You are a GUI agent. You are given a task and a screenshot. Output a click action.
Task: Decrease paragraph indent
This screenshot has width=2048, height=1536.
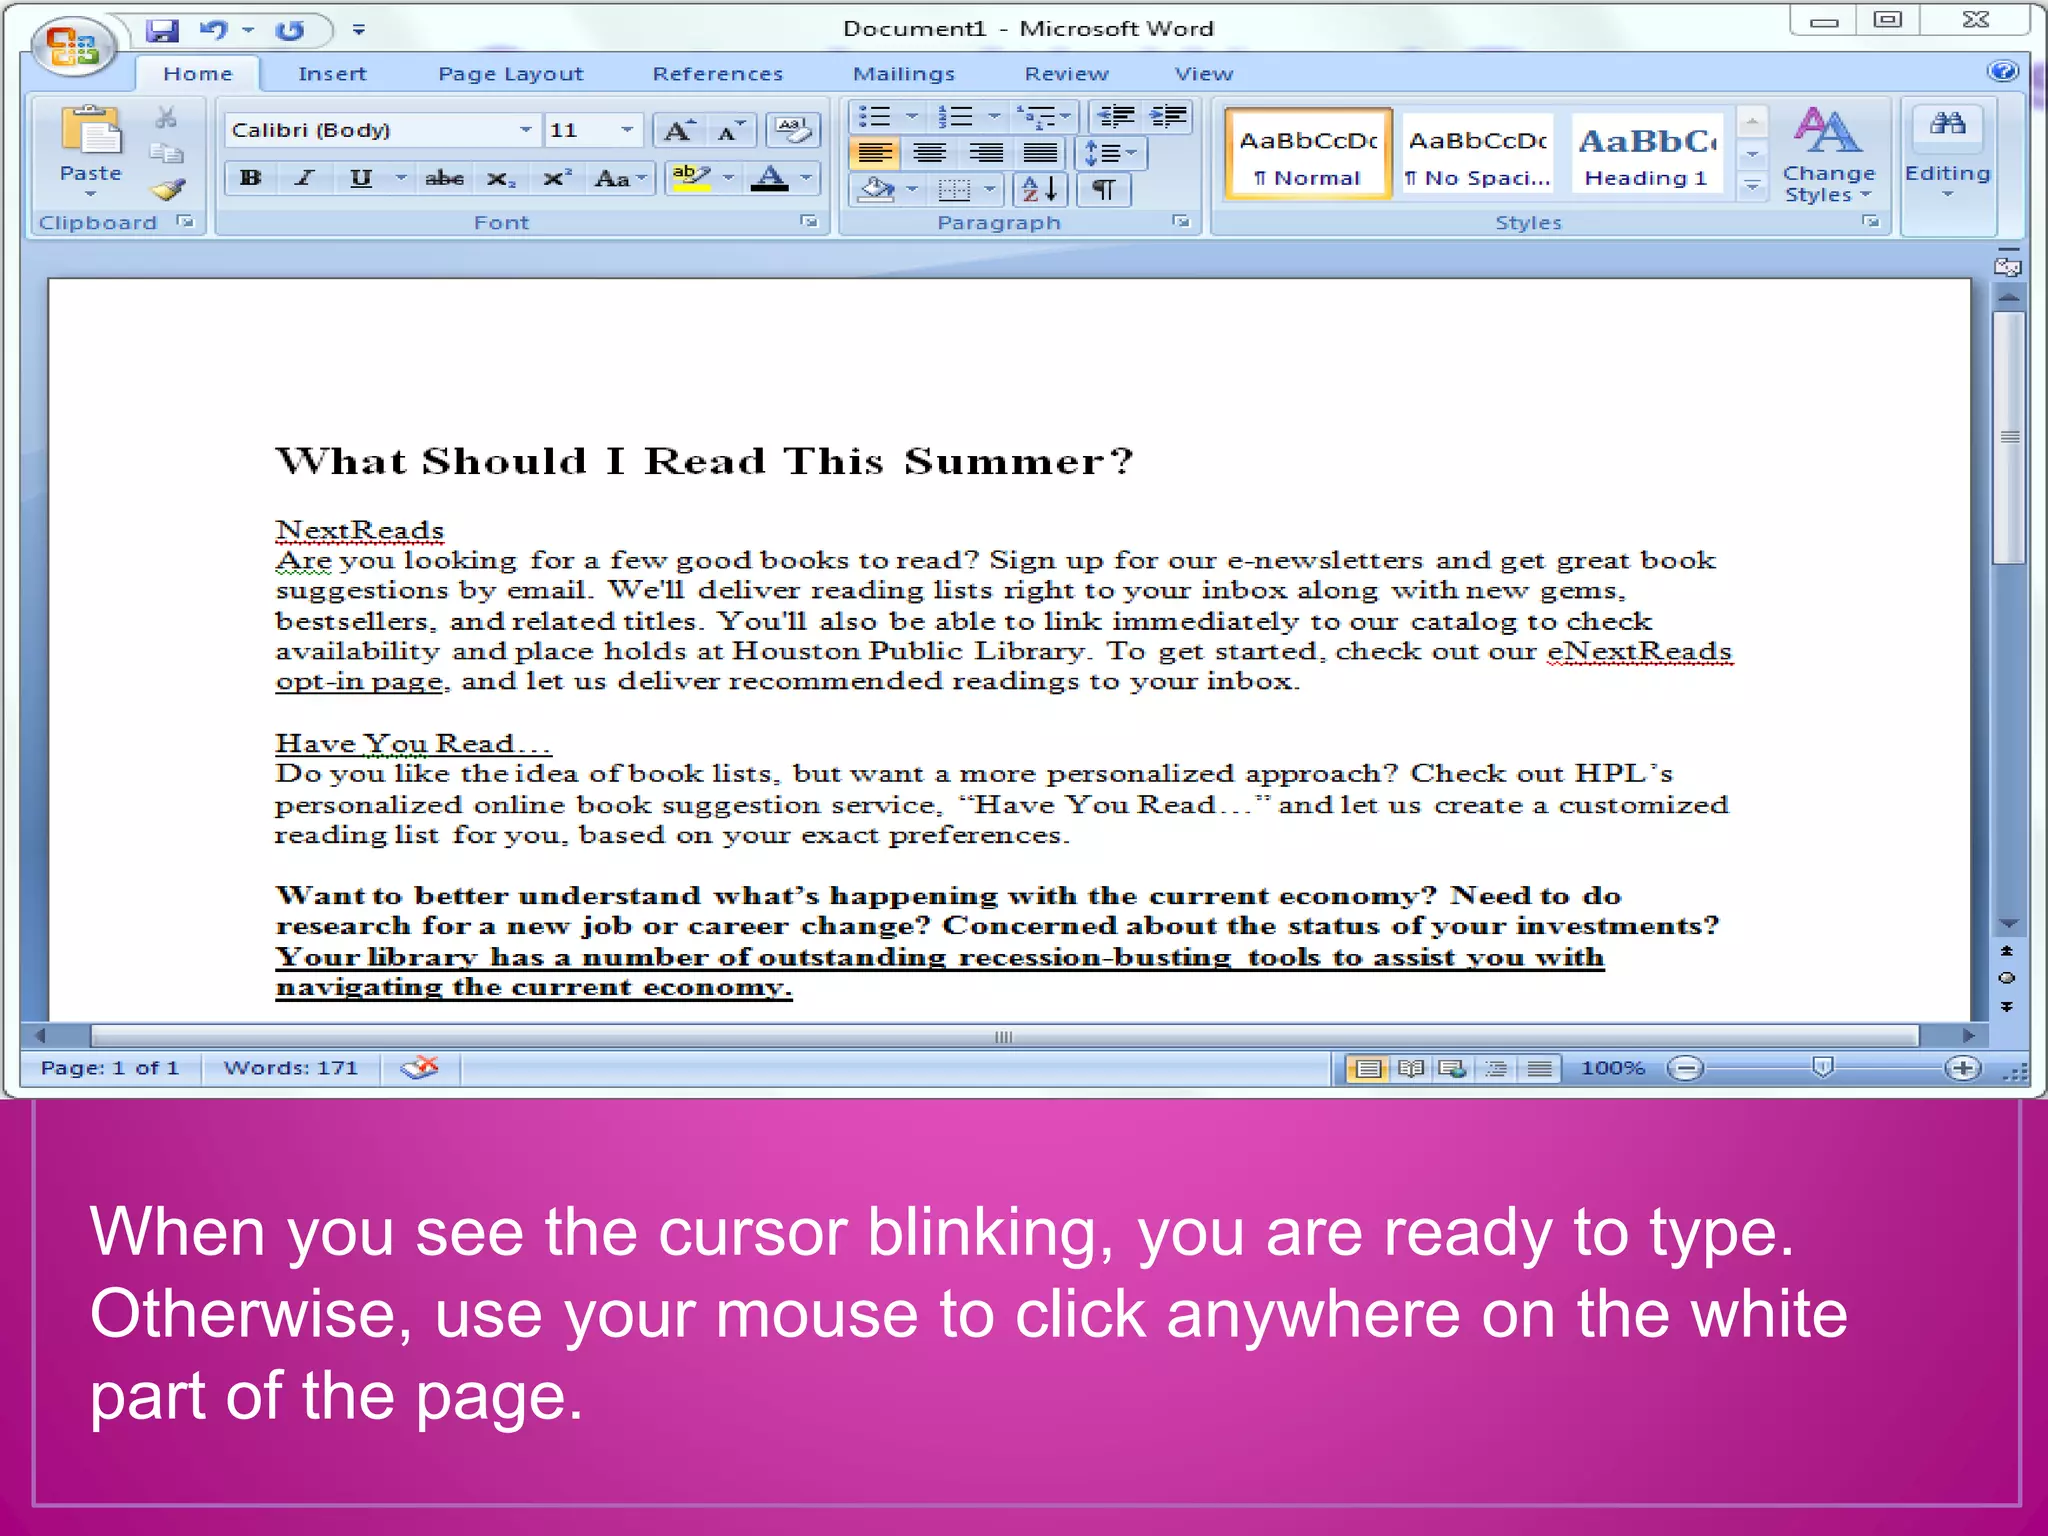(1115, 117)
